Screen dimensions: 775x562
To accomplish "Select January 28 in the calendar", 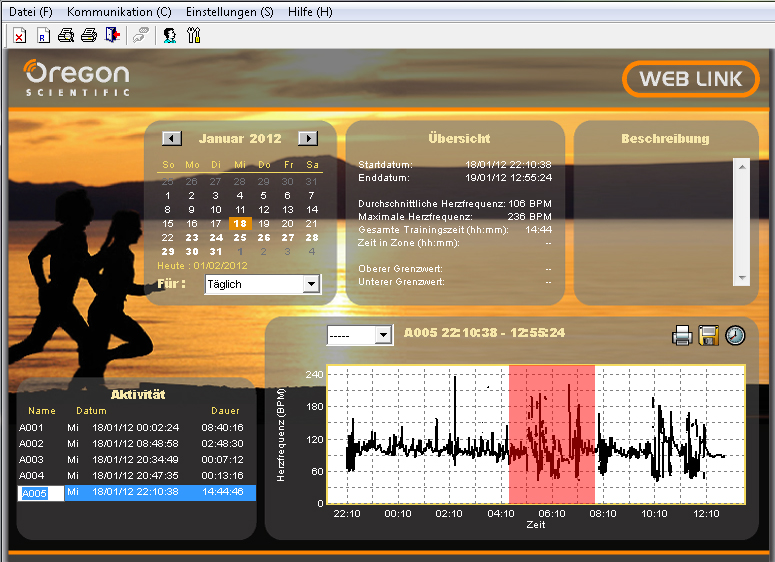I will (312, 238).
